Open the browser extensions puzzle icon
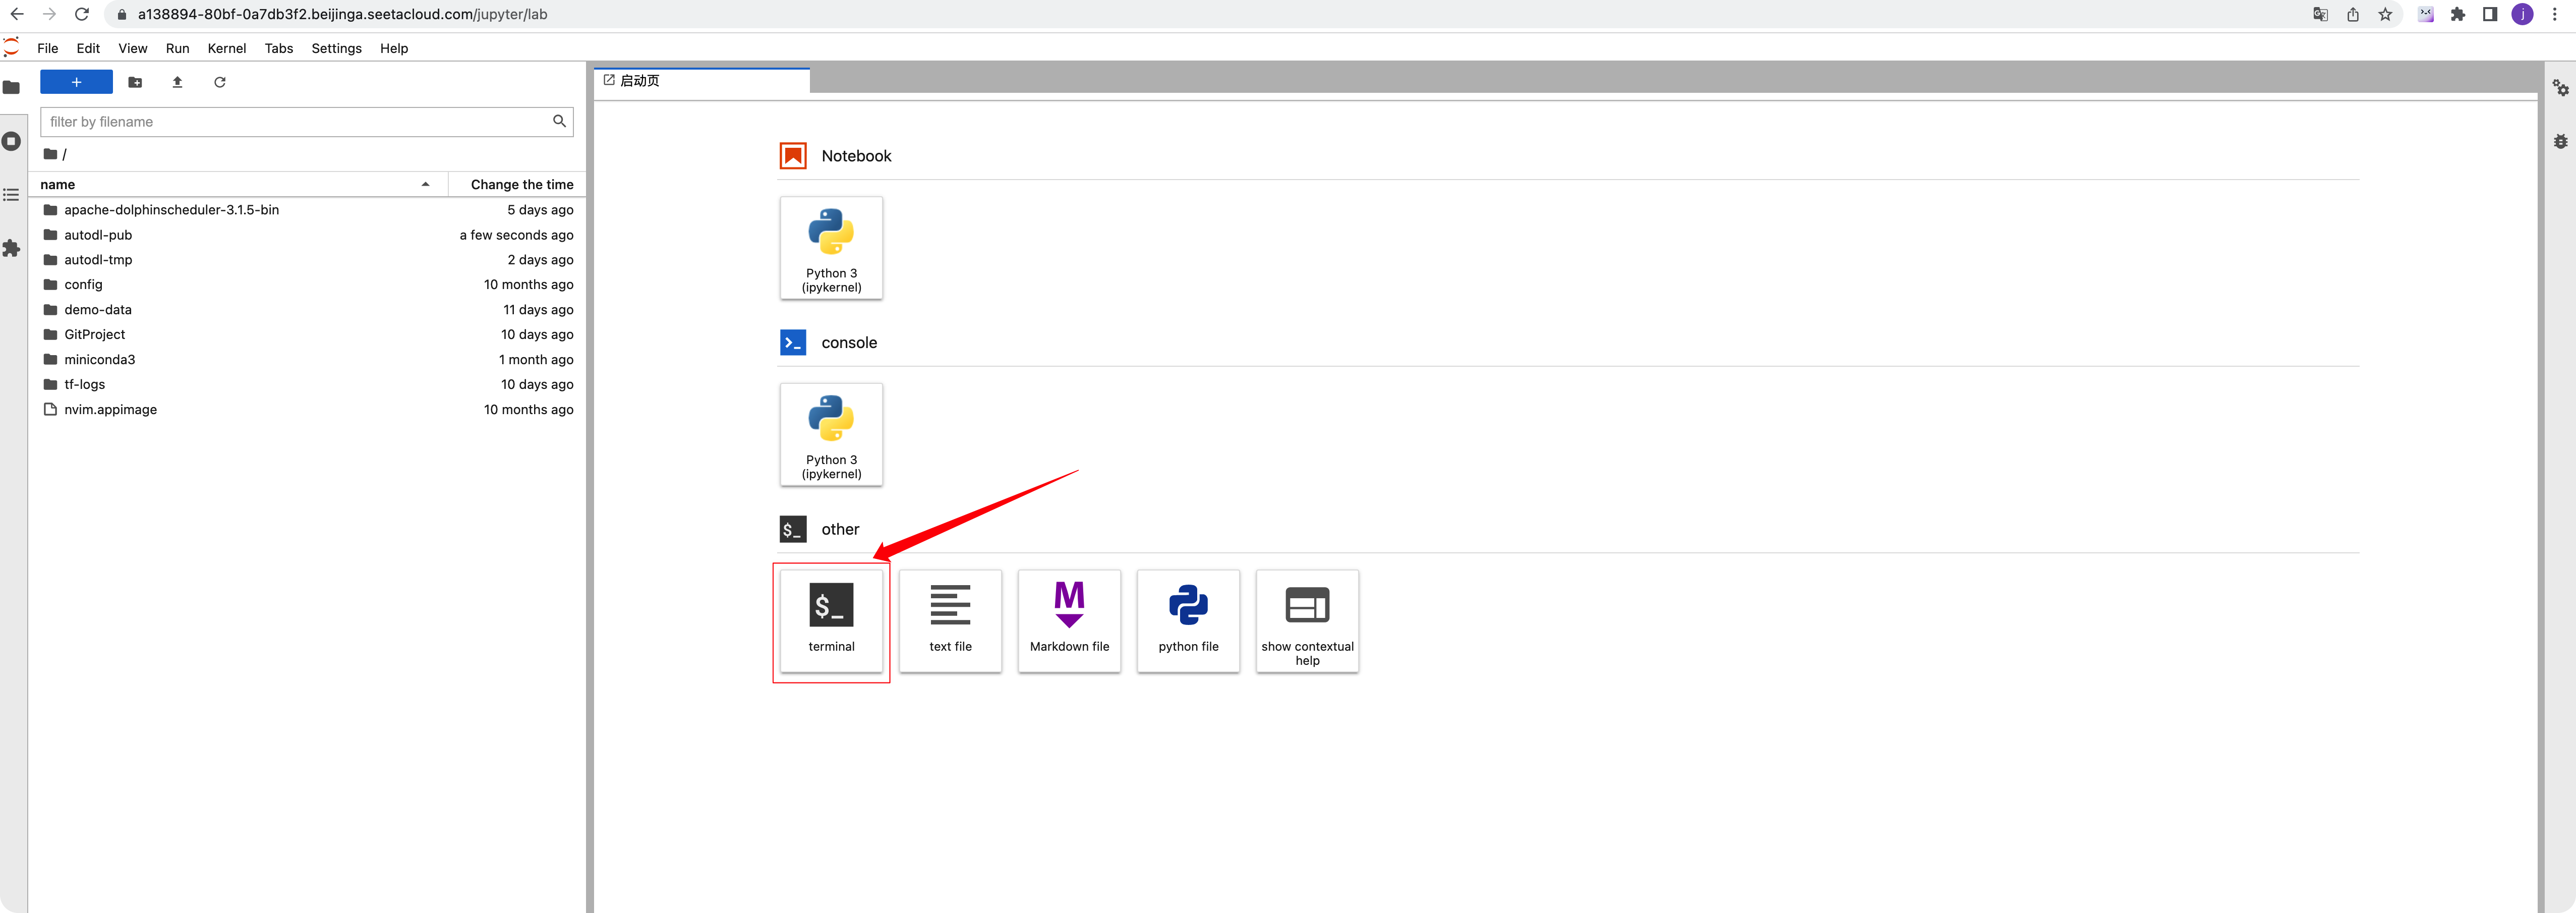This screenshot has height=913, width=2576. click(2458, 14)
